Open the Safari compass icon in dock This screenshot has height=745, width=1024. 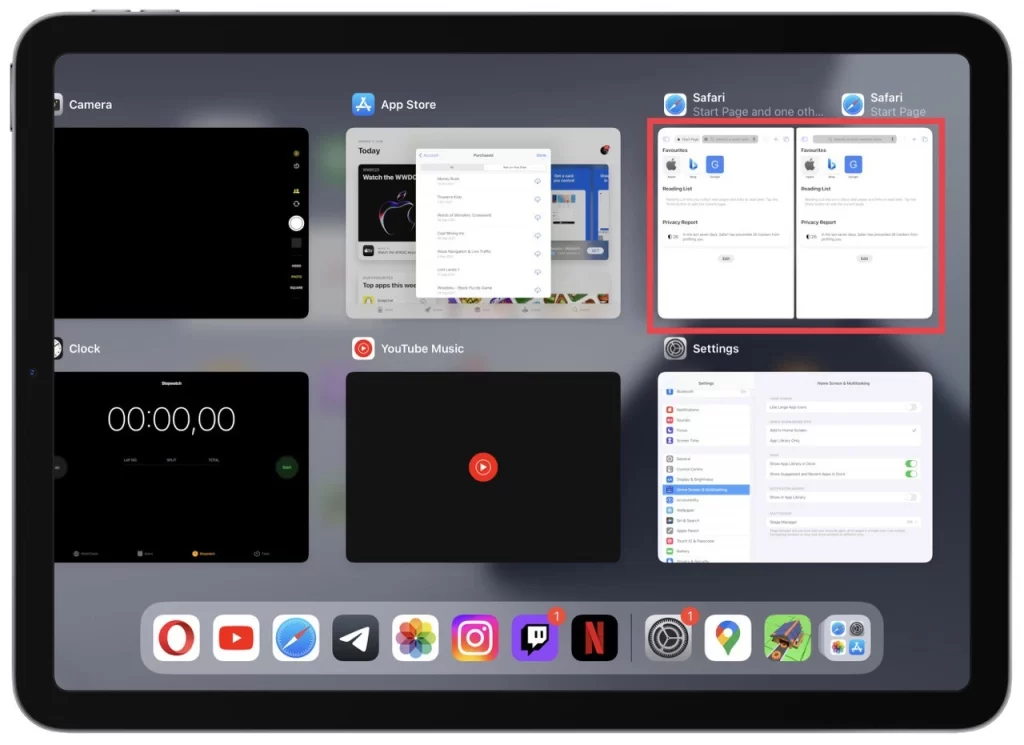pyautogui.click(x=296, y=637)
